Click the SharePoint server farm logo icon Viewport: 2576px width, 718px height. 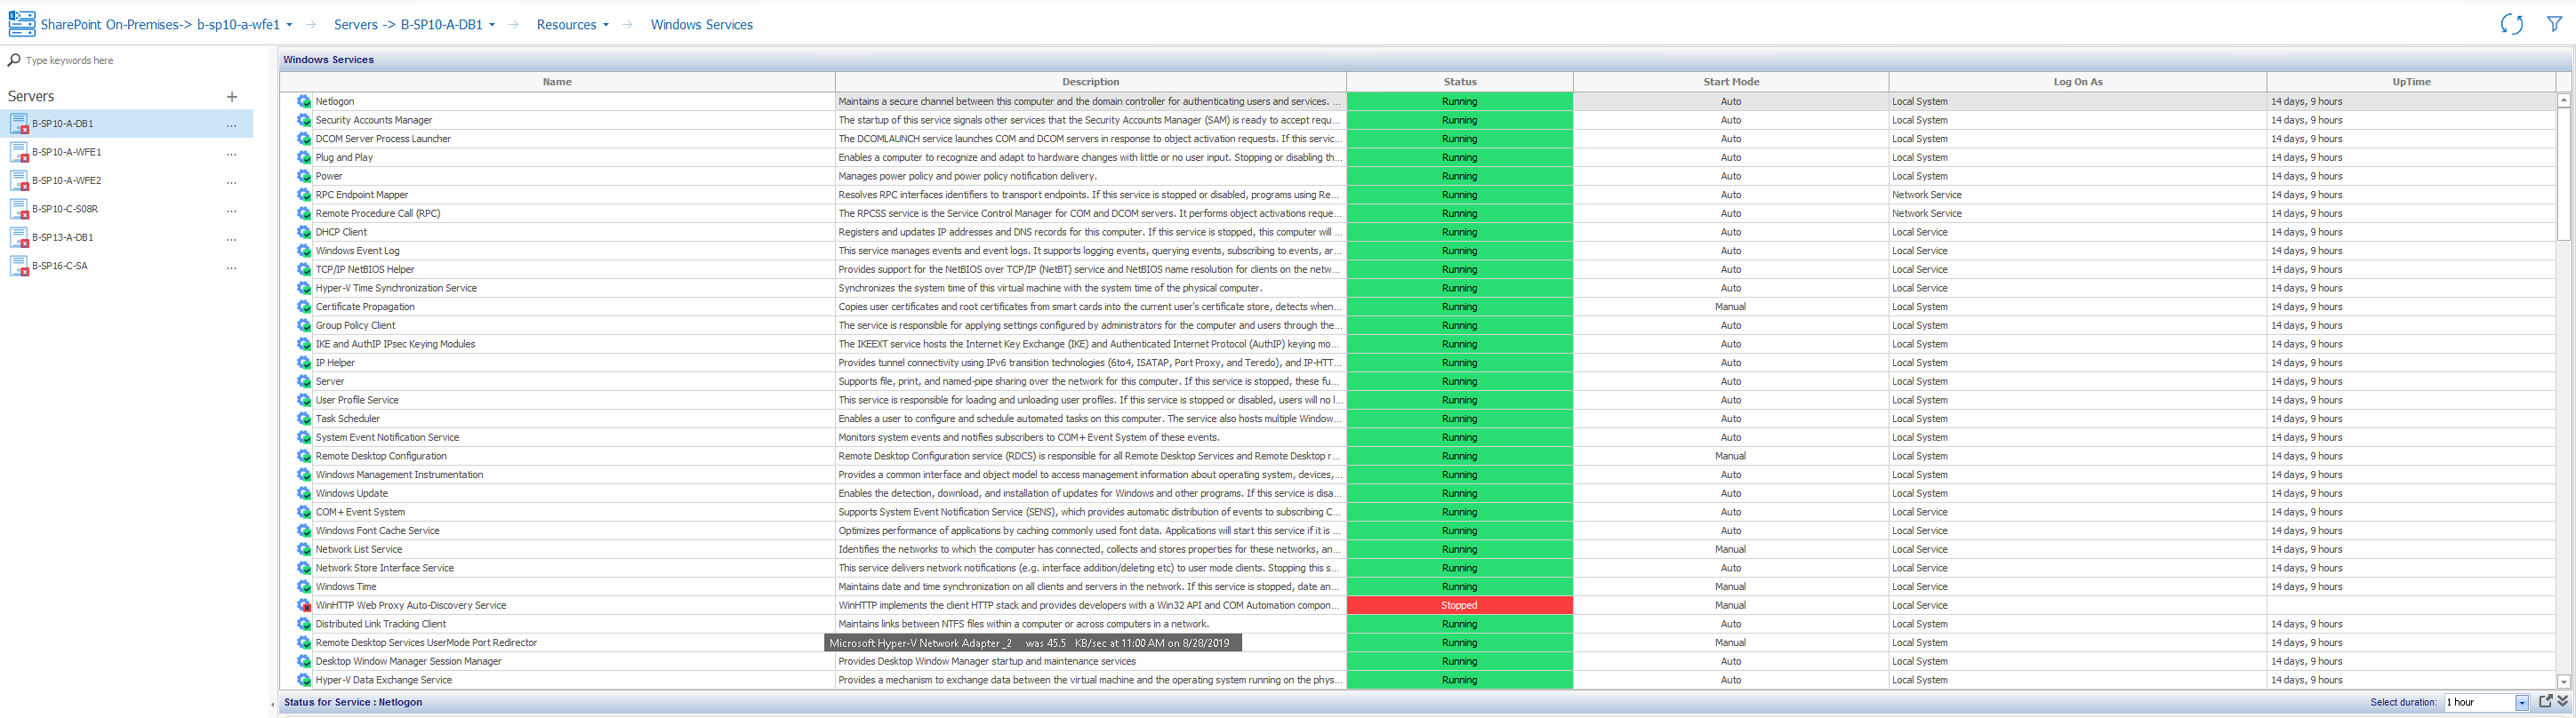point(21,24)
